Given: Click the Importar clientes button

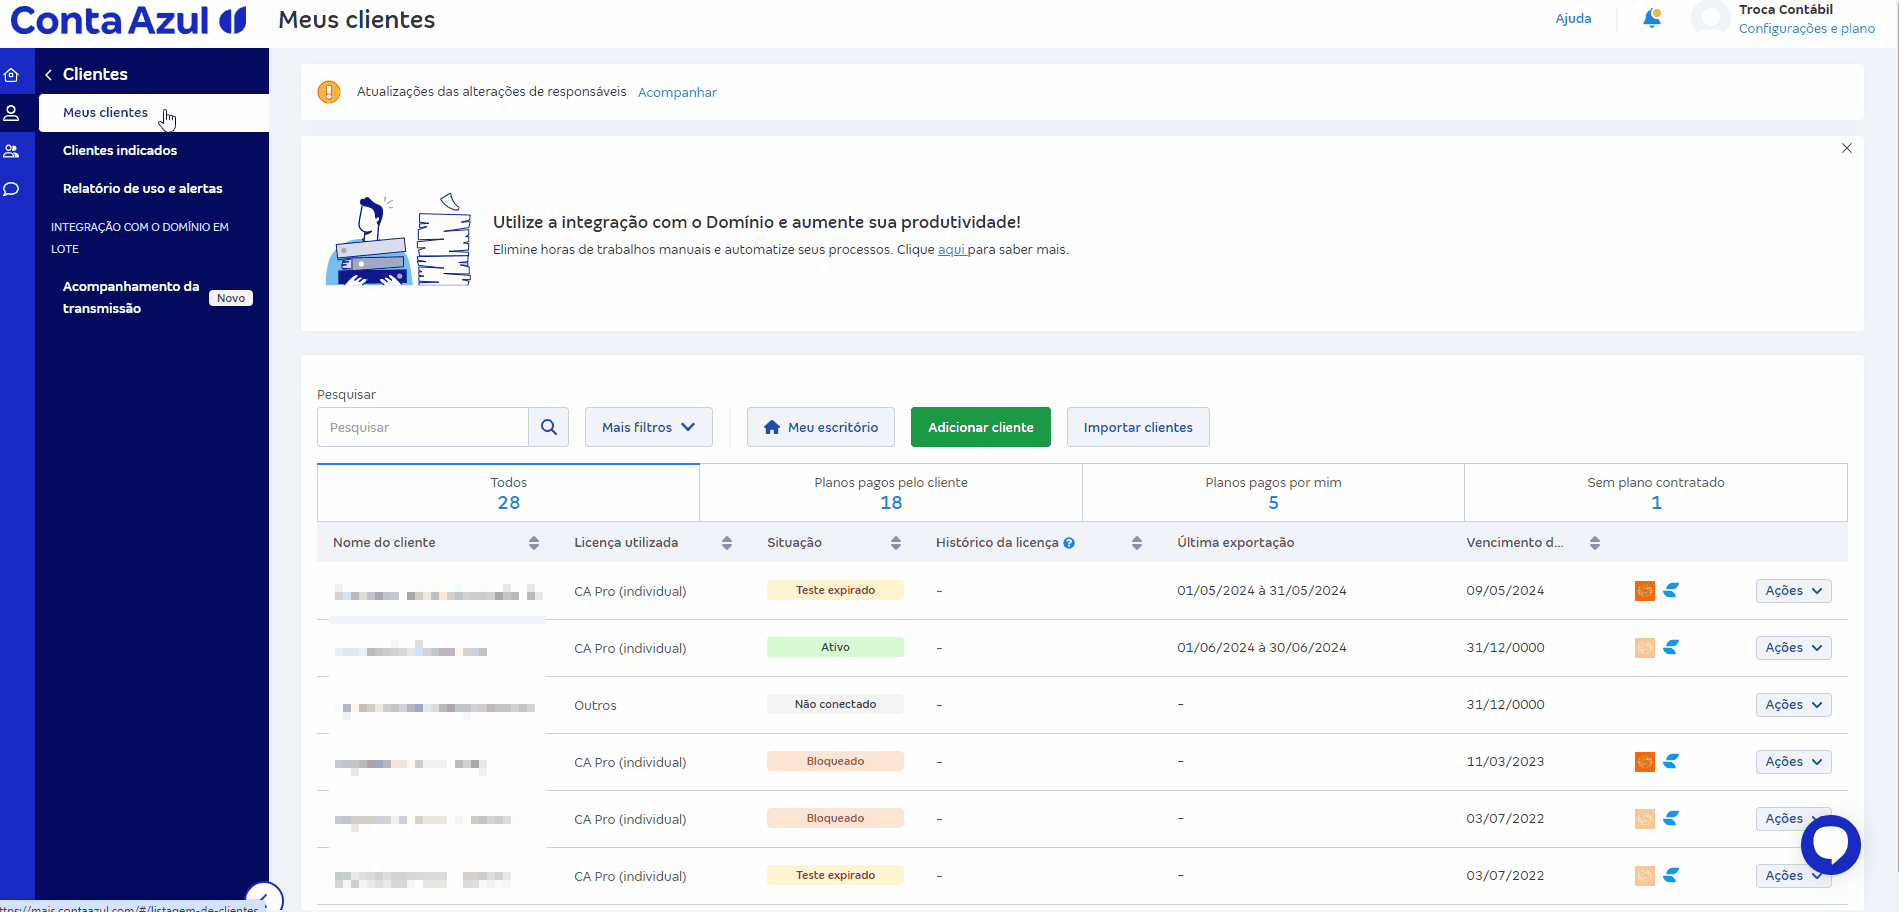Looking at the screenshot, I should click(x=1138, y=427).
